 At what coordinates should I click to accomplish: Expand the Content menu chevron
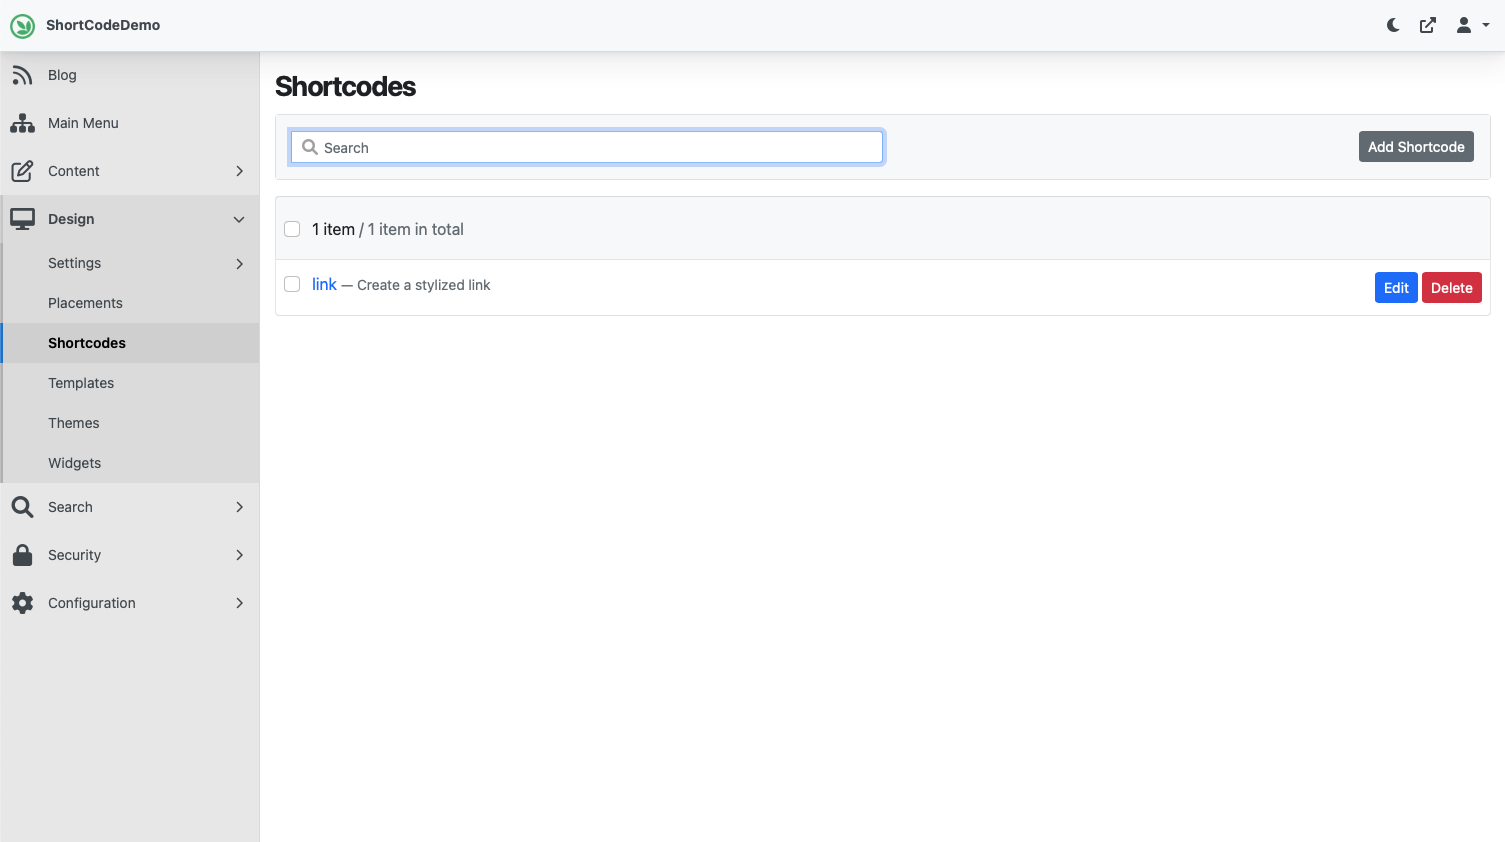239,171
